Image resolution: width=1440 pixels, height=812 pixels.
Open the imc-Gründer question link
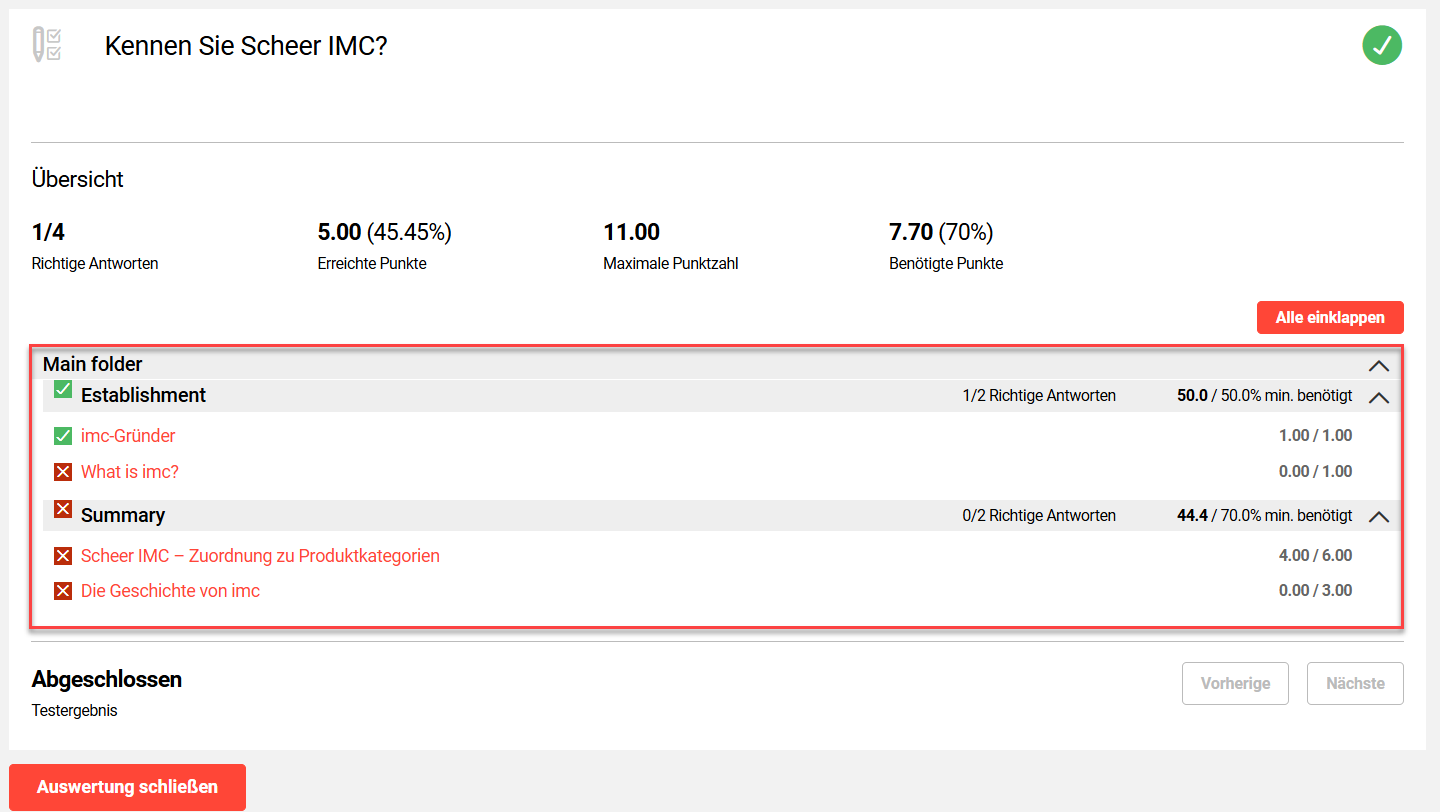coord(128,436)
